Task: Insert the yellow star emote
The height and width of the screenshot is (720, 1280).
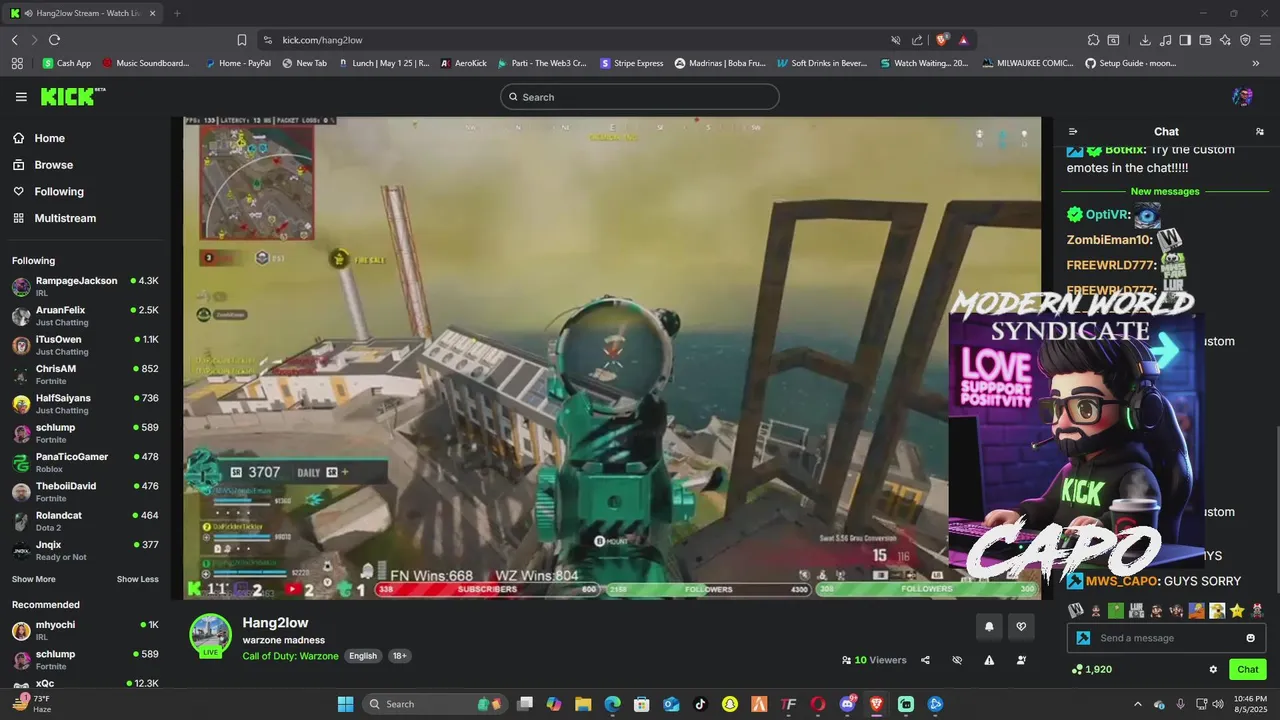Action: click(1237, 610)
